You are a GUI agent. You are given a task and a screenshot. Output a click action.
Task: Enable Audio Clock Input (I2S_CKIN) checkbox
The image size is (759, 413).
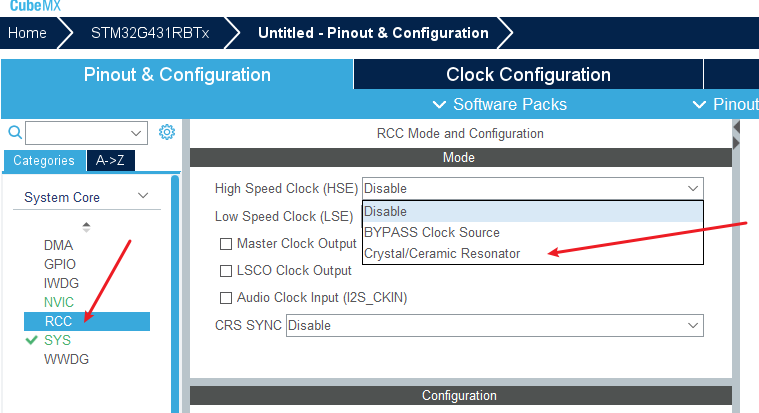pos(226,298)
